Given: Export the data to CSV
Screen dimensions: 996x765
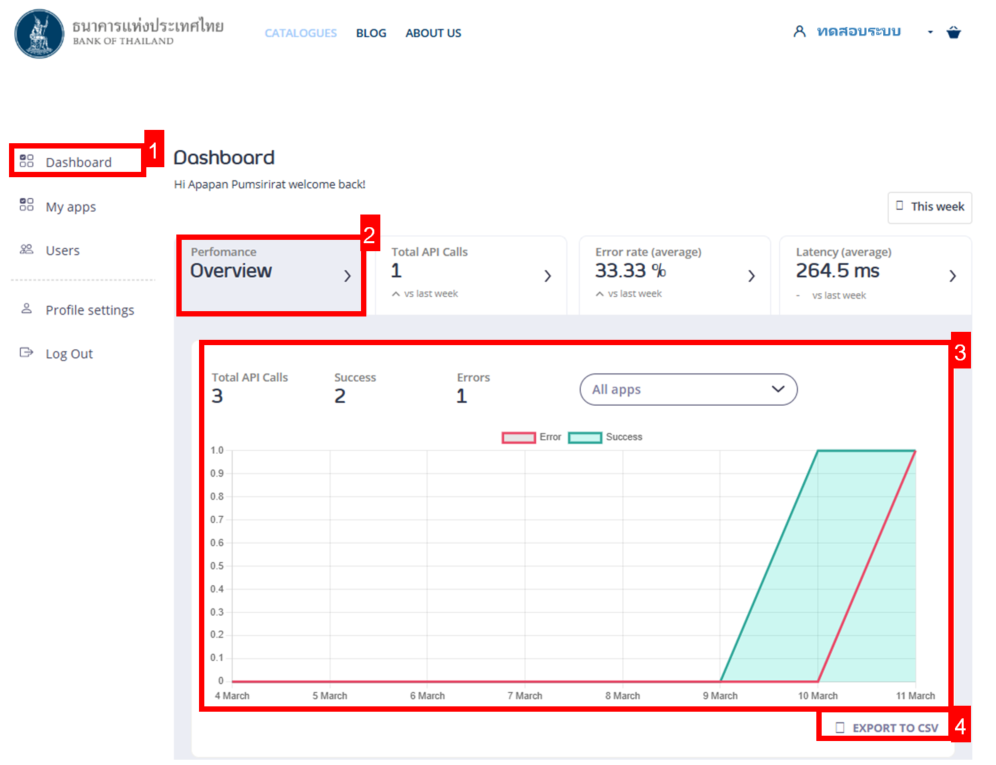Looking at the screenshot, I should (886, 728).
